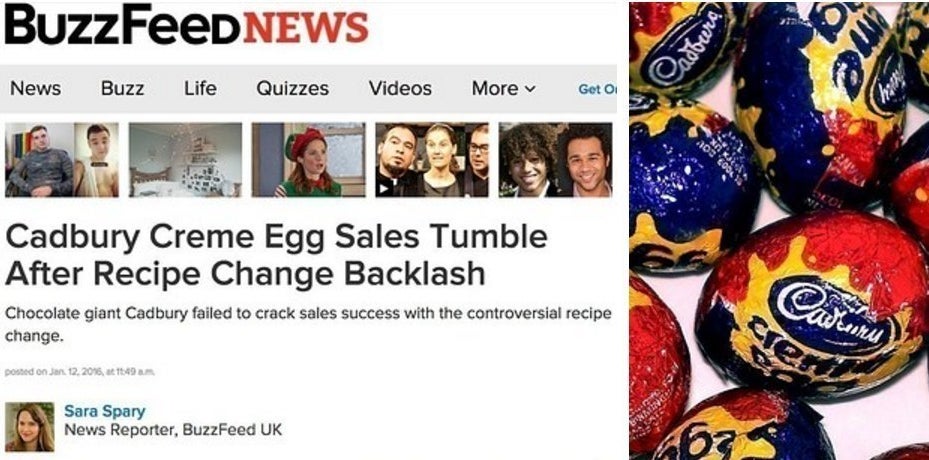Click the chevron next to More
The image size is (929, 460).
click(x=530, y=90)
